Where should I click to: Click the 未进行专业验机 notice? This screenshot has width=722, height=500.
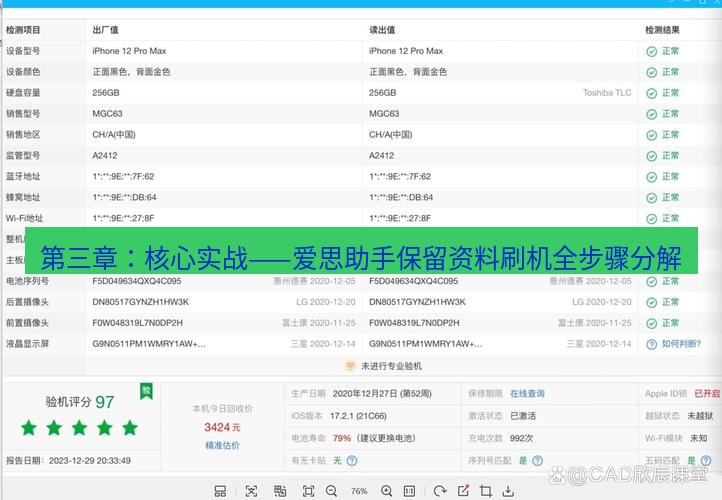pyautogui.click(x=391, y=366)
